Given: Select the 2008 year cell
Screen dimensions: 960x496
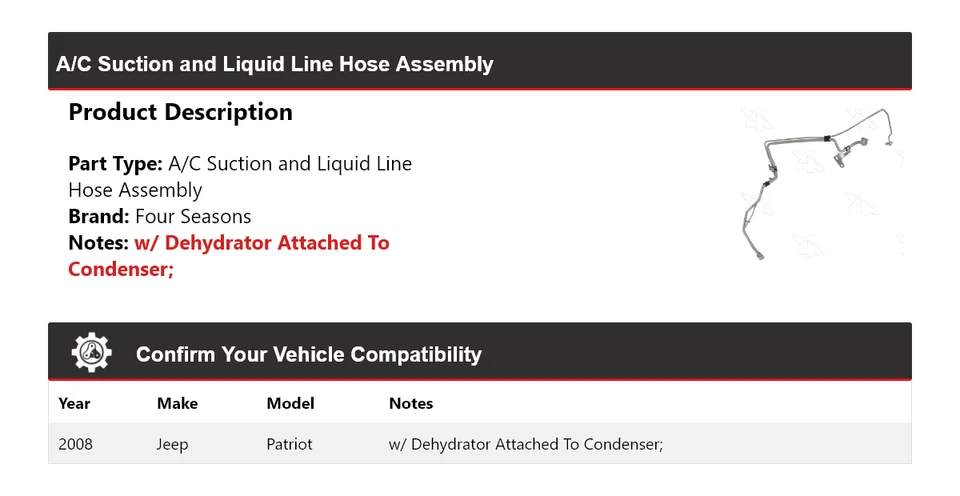Looking at the screenshot, I should tap(76, 444).
